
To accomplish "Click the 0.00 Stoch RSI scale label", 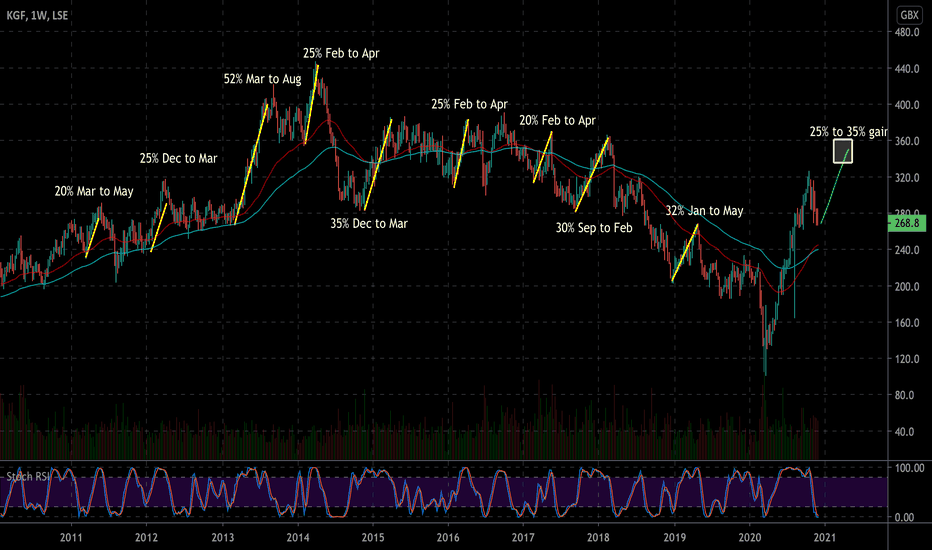I will click(904, 517).
